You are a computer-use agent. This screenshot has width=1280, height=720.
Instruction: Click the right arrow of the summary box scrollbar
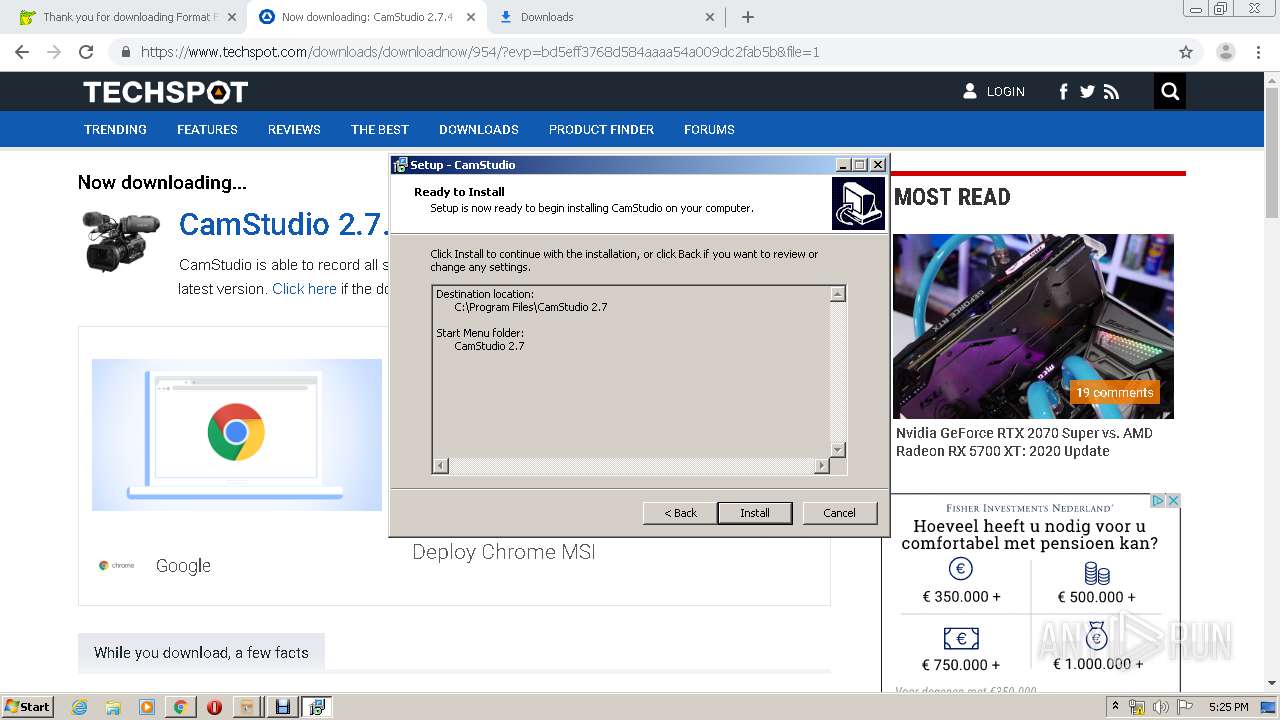822,466
